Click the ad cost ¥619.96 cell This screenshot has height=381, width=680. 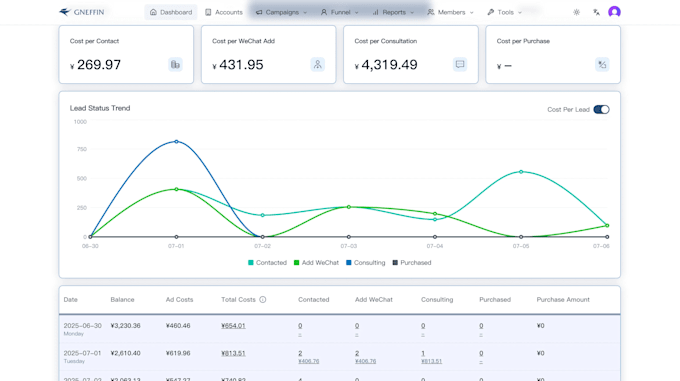[178, 353]
